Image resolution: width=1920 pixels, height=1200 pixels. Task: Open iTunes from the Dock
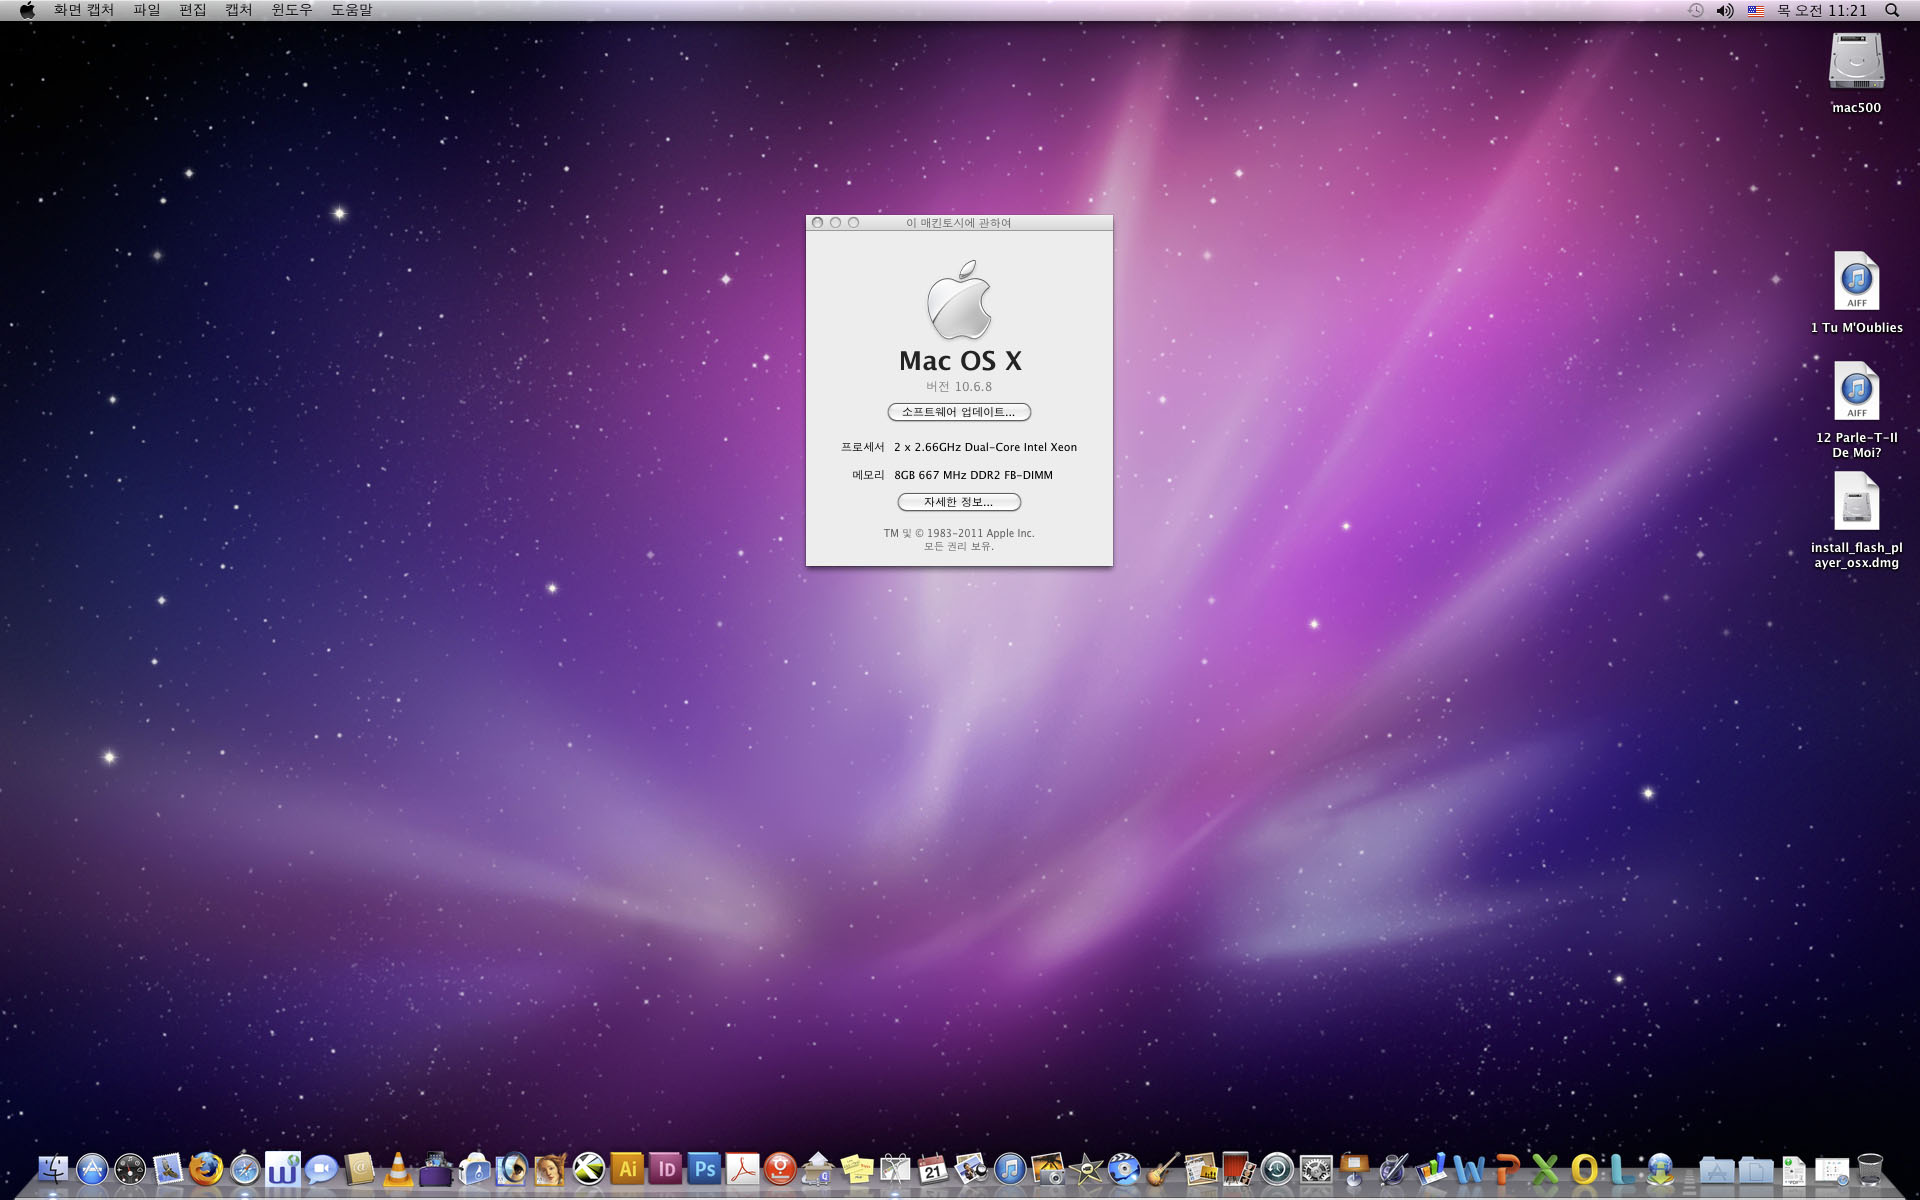tap(1009, 1168)
